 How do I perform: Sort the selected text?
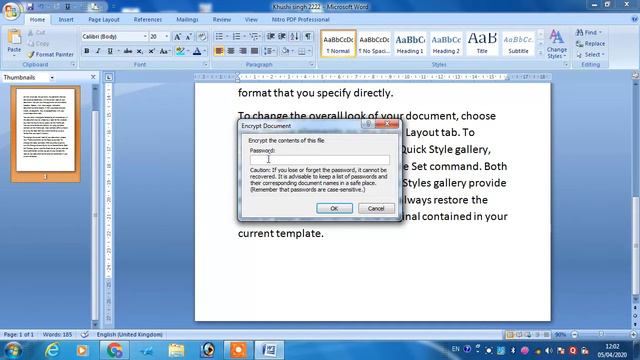point(294,37)
